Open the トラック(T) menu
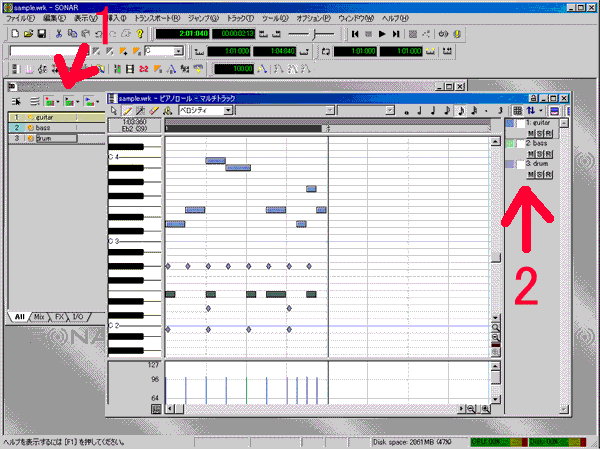600x450 pixels. tap(240, 18)
